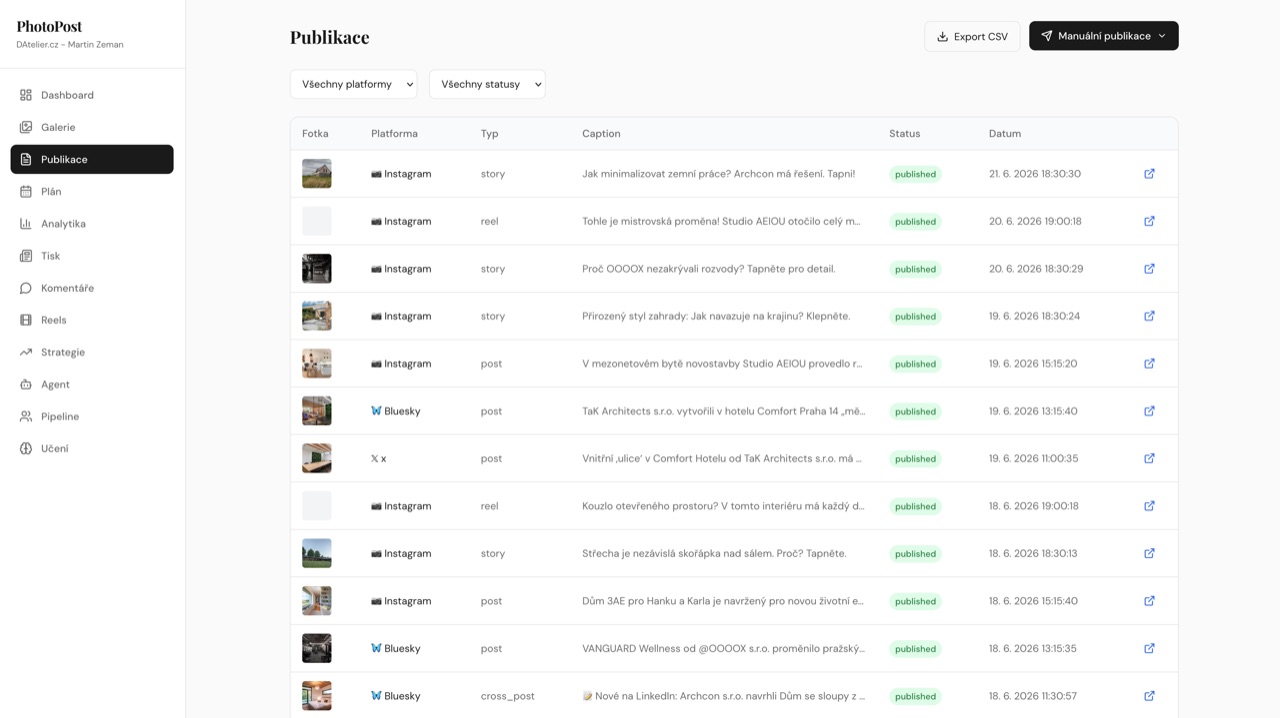The width and height of the screenshot is (1280, 718).
Task: Open external link for Střecha skořápka story
Action: point(1149,554)
